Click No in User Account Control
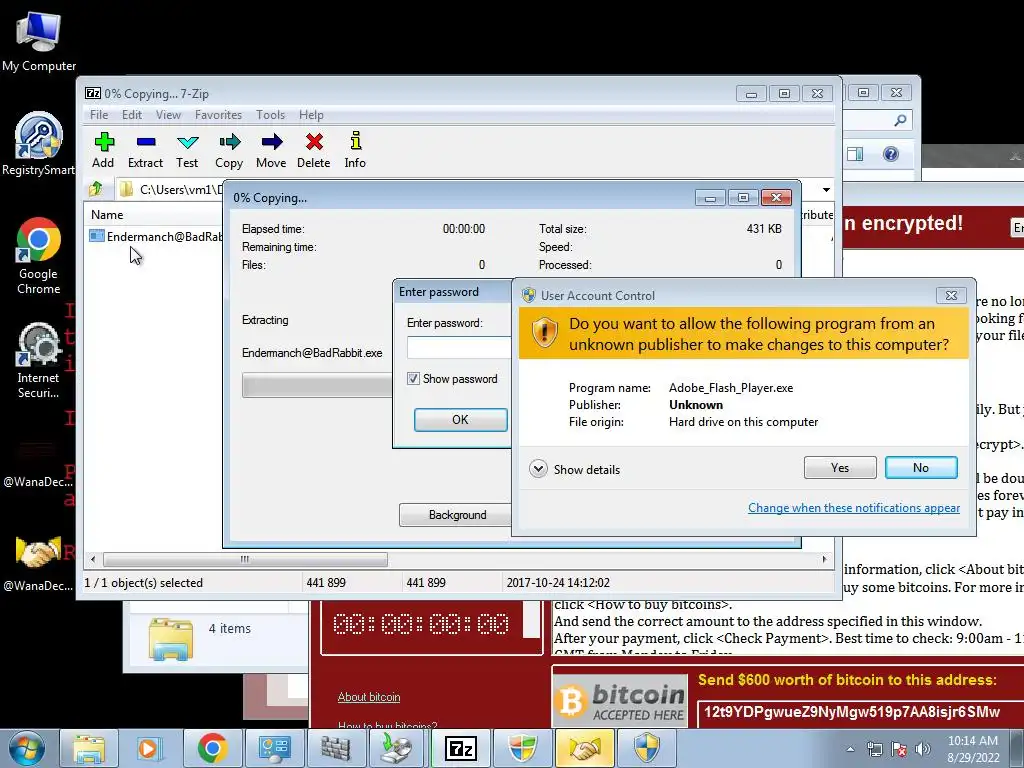Screen dimensions: 1024x768 coord(921,468)
